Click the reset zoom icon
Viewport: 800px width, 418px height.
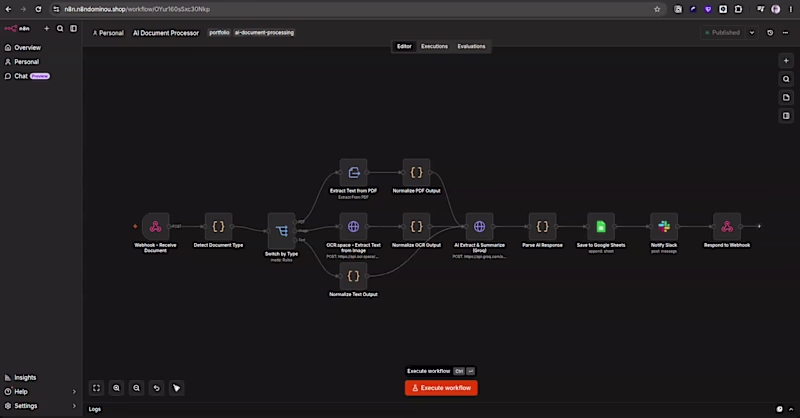(x=157, y=388)
